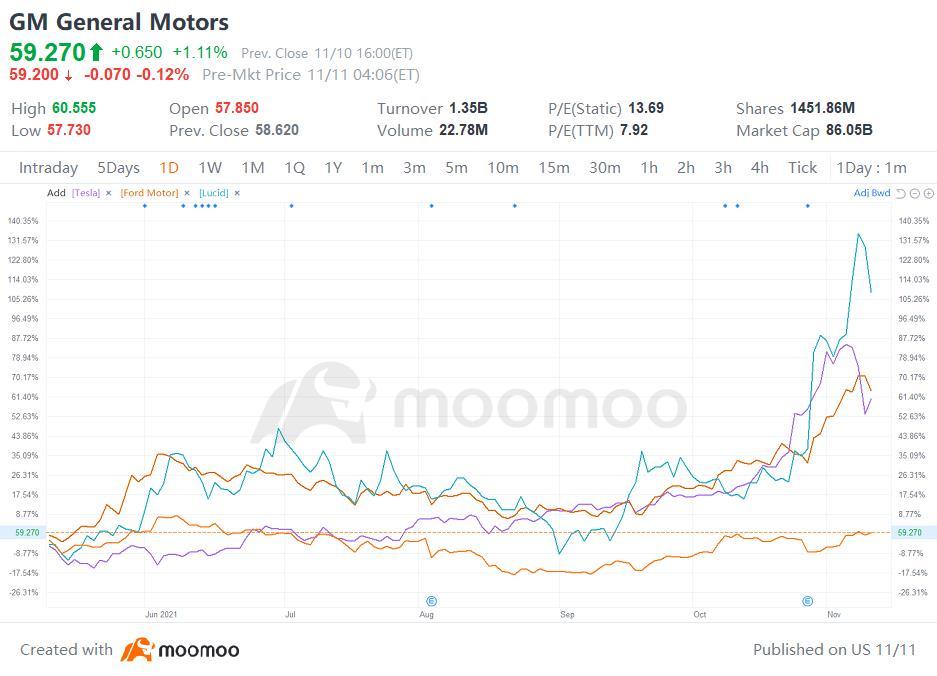Click the earnings marker near August
The height and width of the screenshot is (676, 937).
click(x=431, y=601)
